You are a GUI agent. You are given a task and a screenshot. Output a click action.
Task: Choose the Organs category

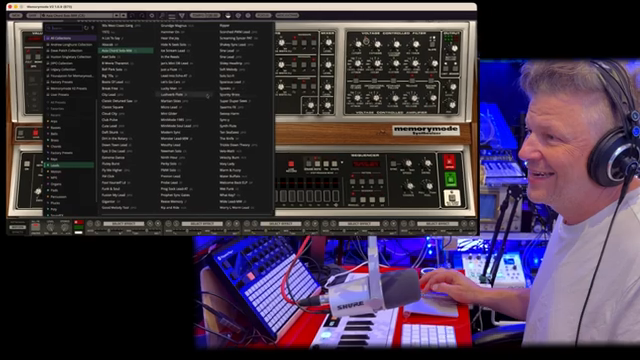pyautogui.click(x=56, y=184)
